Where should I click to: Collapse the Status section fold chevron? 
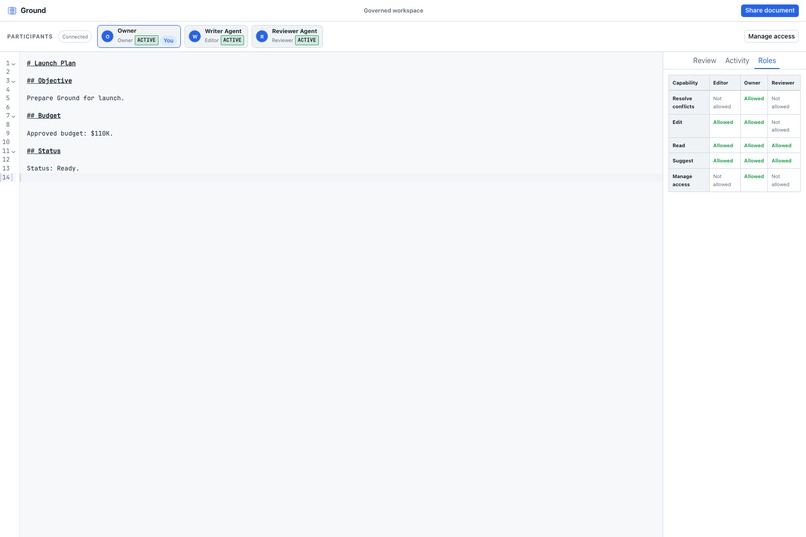13,151
